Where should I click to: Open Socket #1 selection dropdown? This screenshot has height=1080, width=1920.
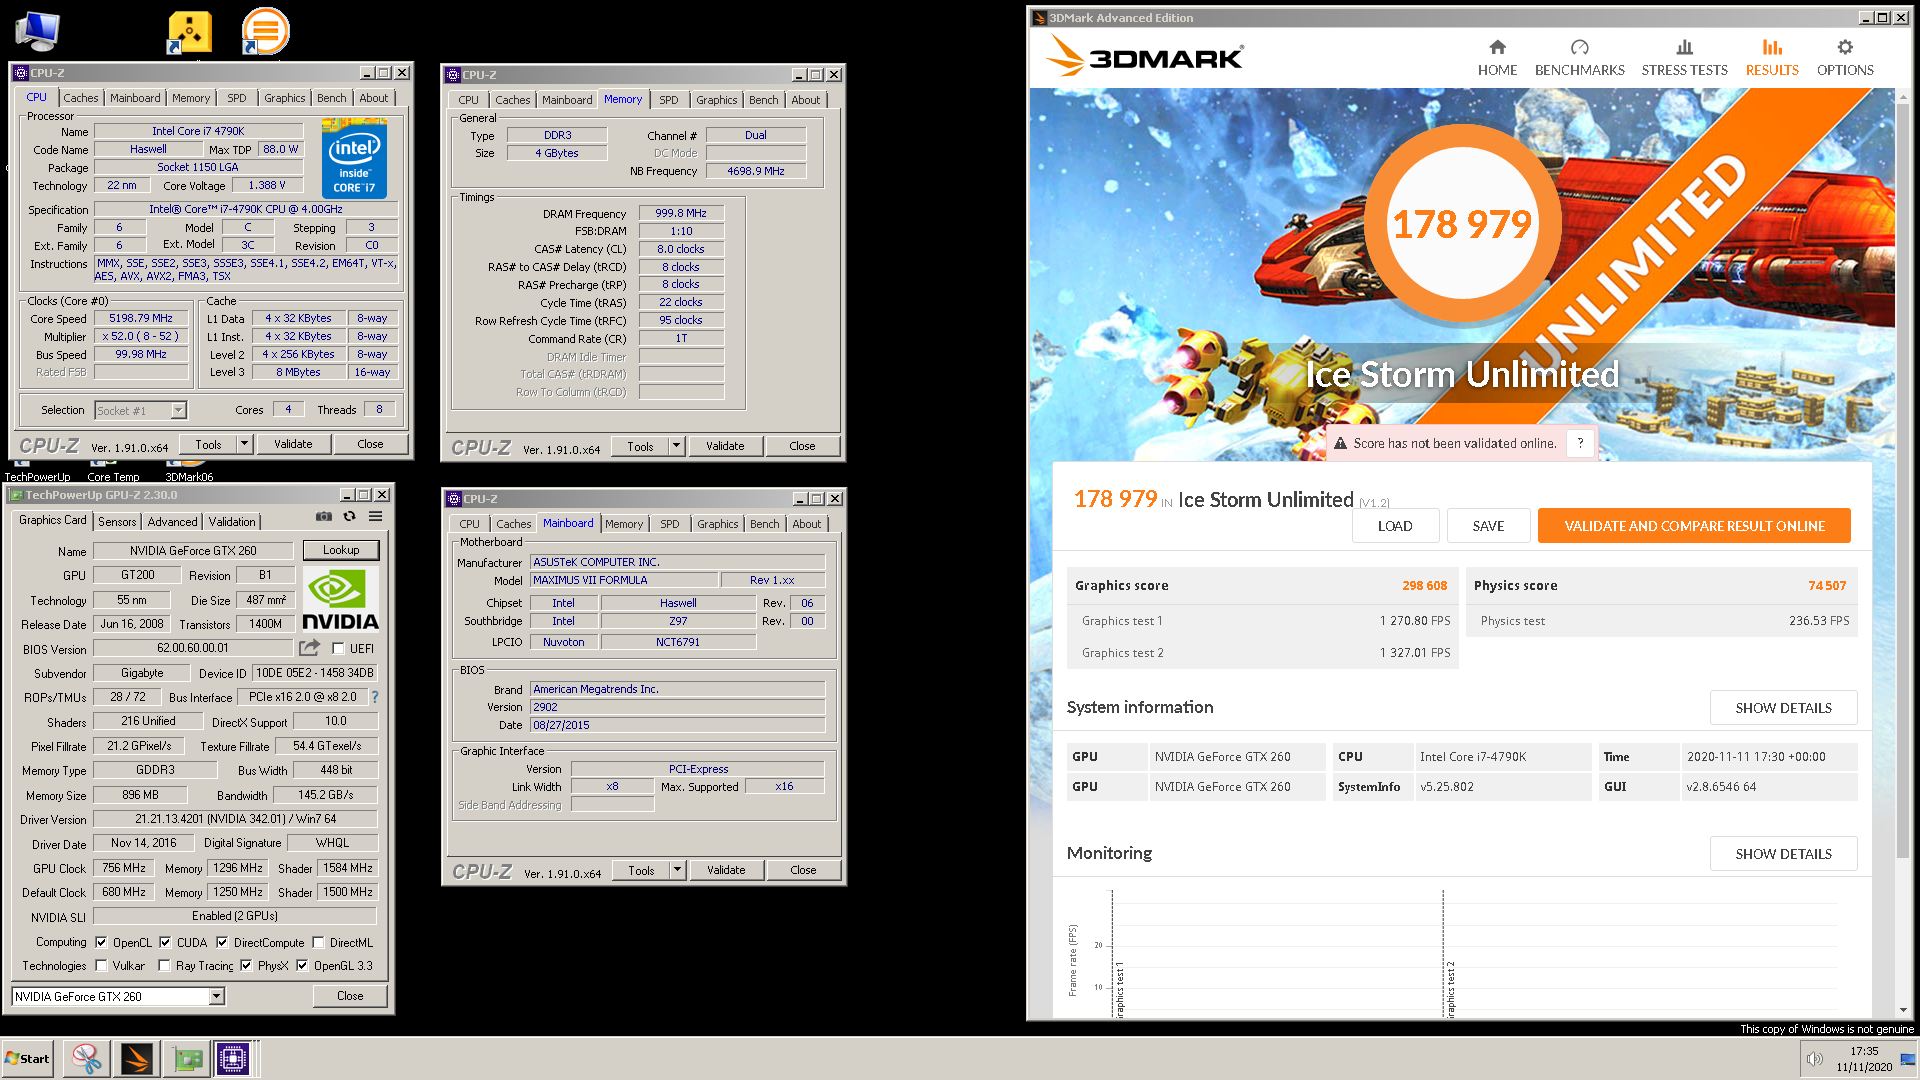pos(178,410)
